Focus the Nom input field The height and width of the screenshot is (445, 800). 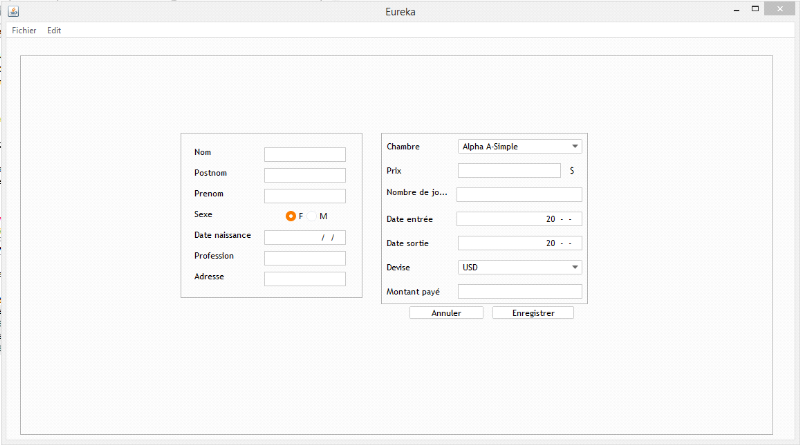pos(305,154)
